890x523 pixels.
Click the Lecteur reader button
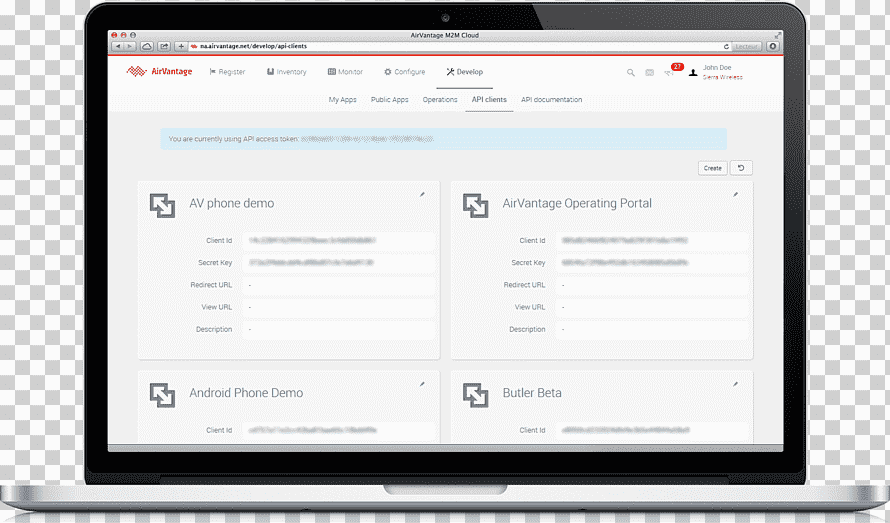click(x=746, y=47)
